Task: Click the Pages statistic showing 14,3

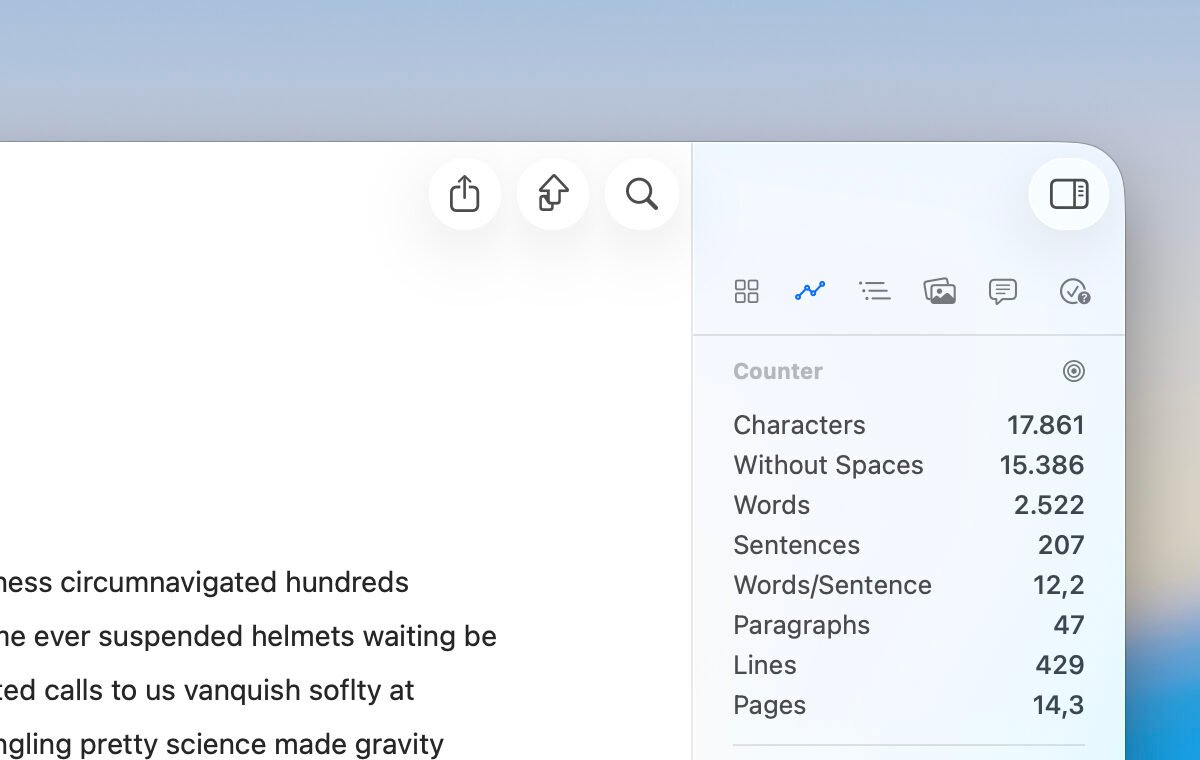Action: point(1058,705)
